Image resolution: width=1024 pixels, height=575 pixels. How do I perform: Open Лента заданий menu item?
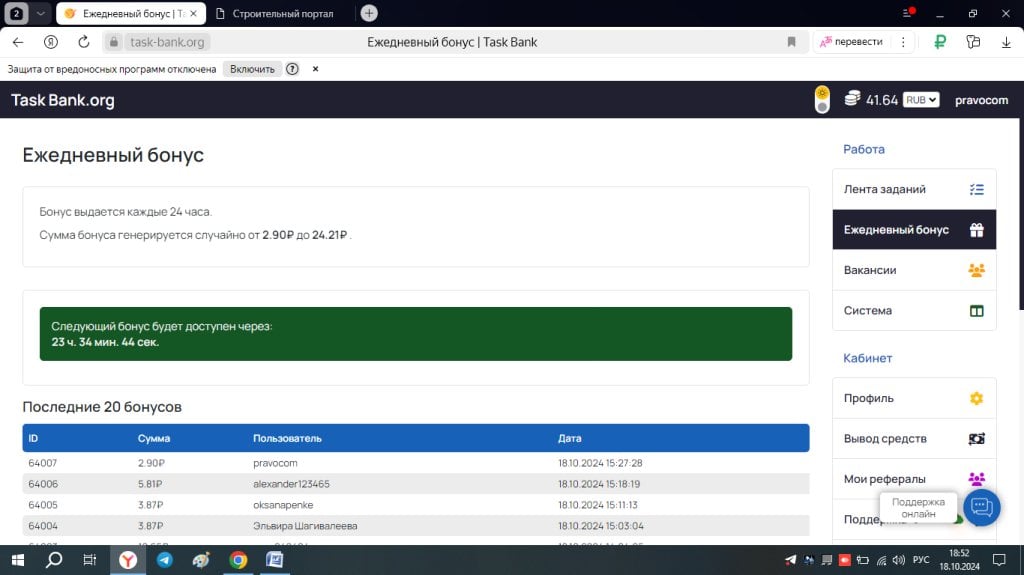[x=914, y=189]
